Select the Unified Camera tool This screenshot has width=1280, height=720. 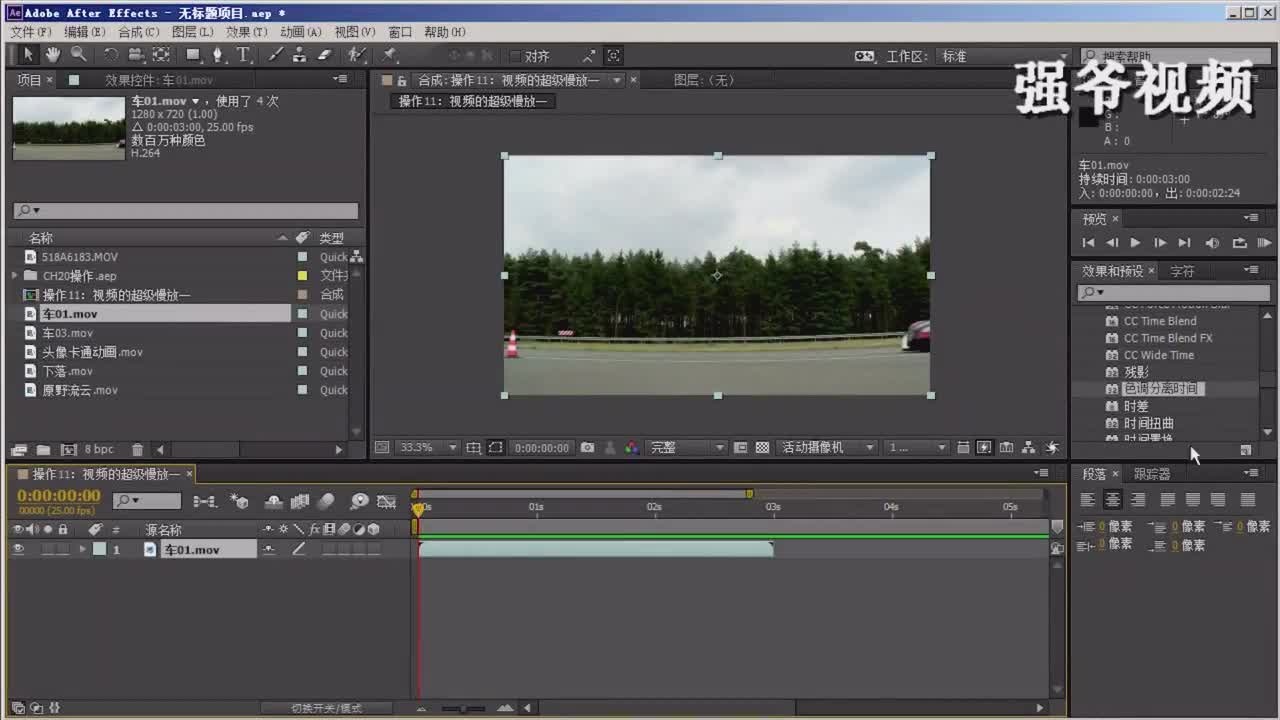[136, 55]
